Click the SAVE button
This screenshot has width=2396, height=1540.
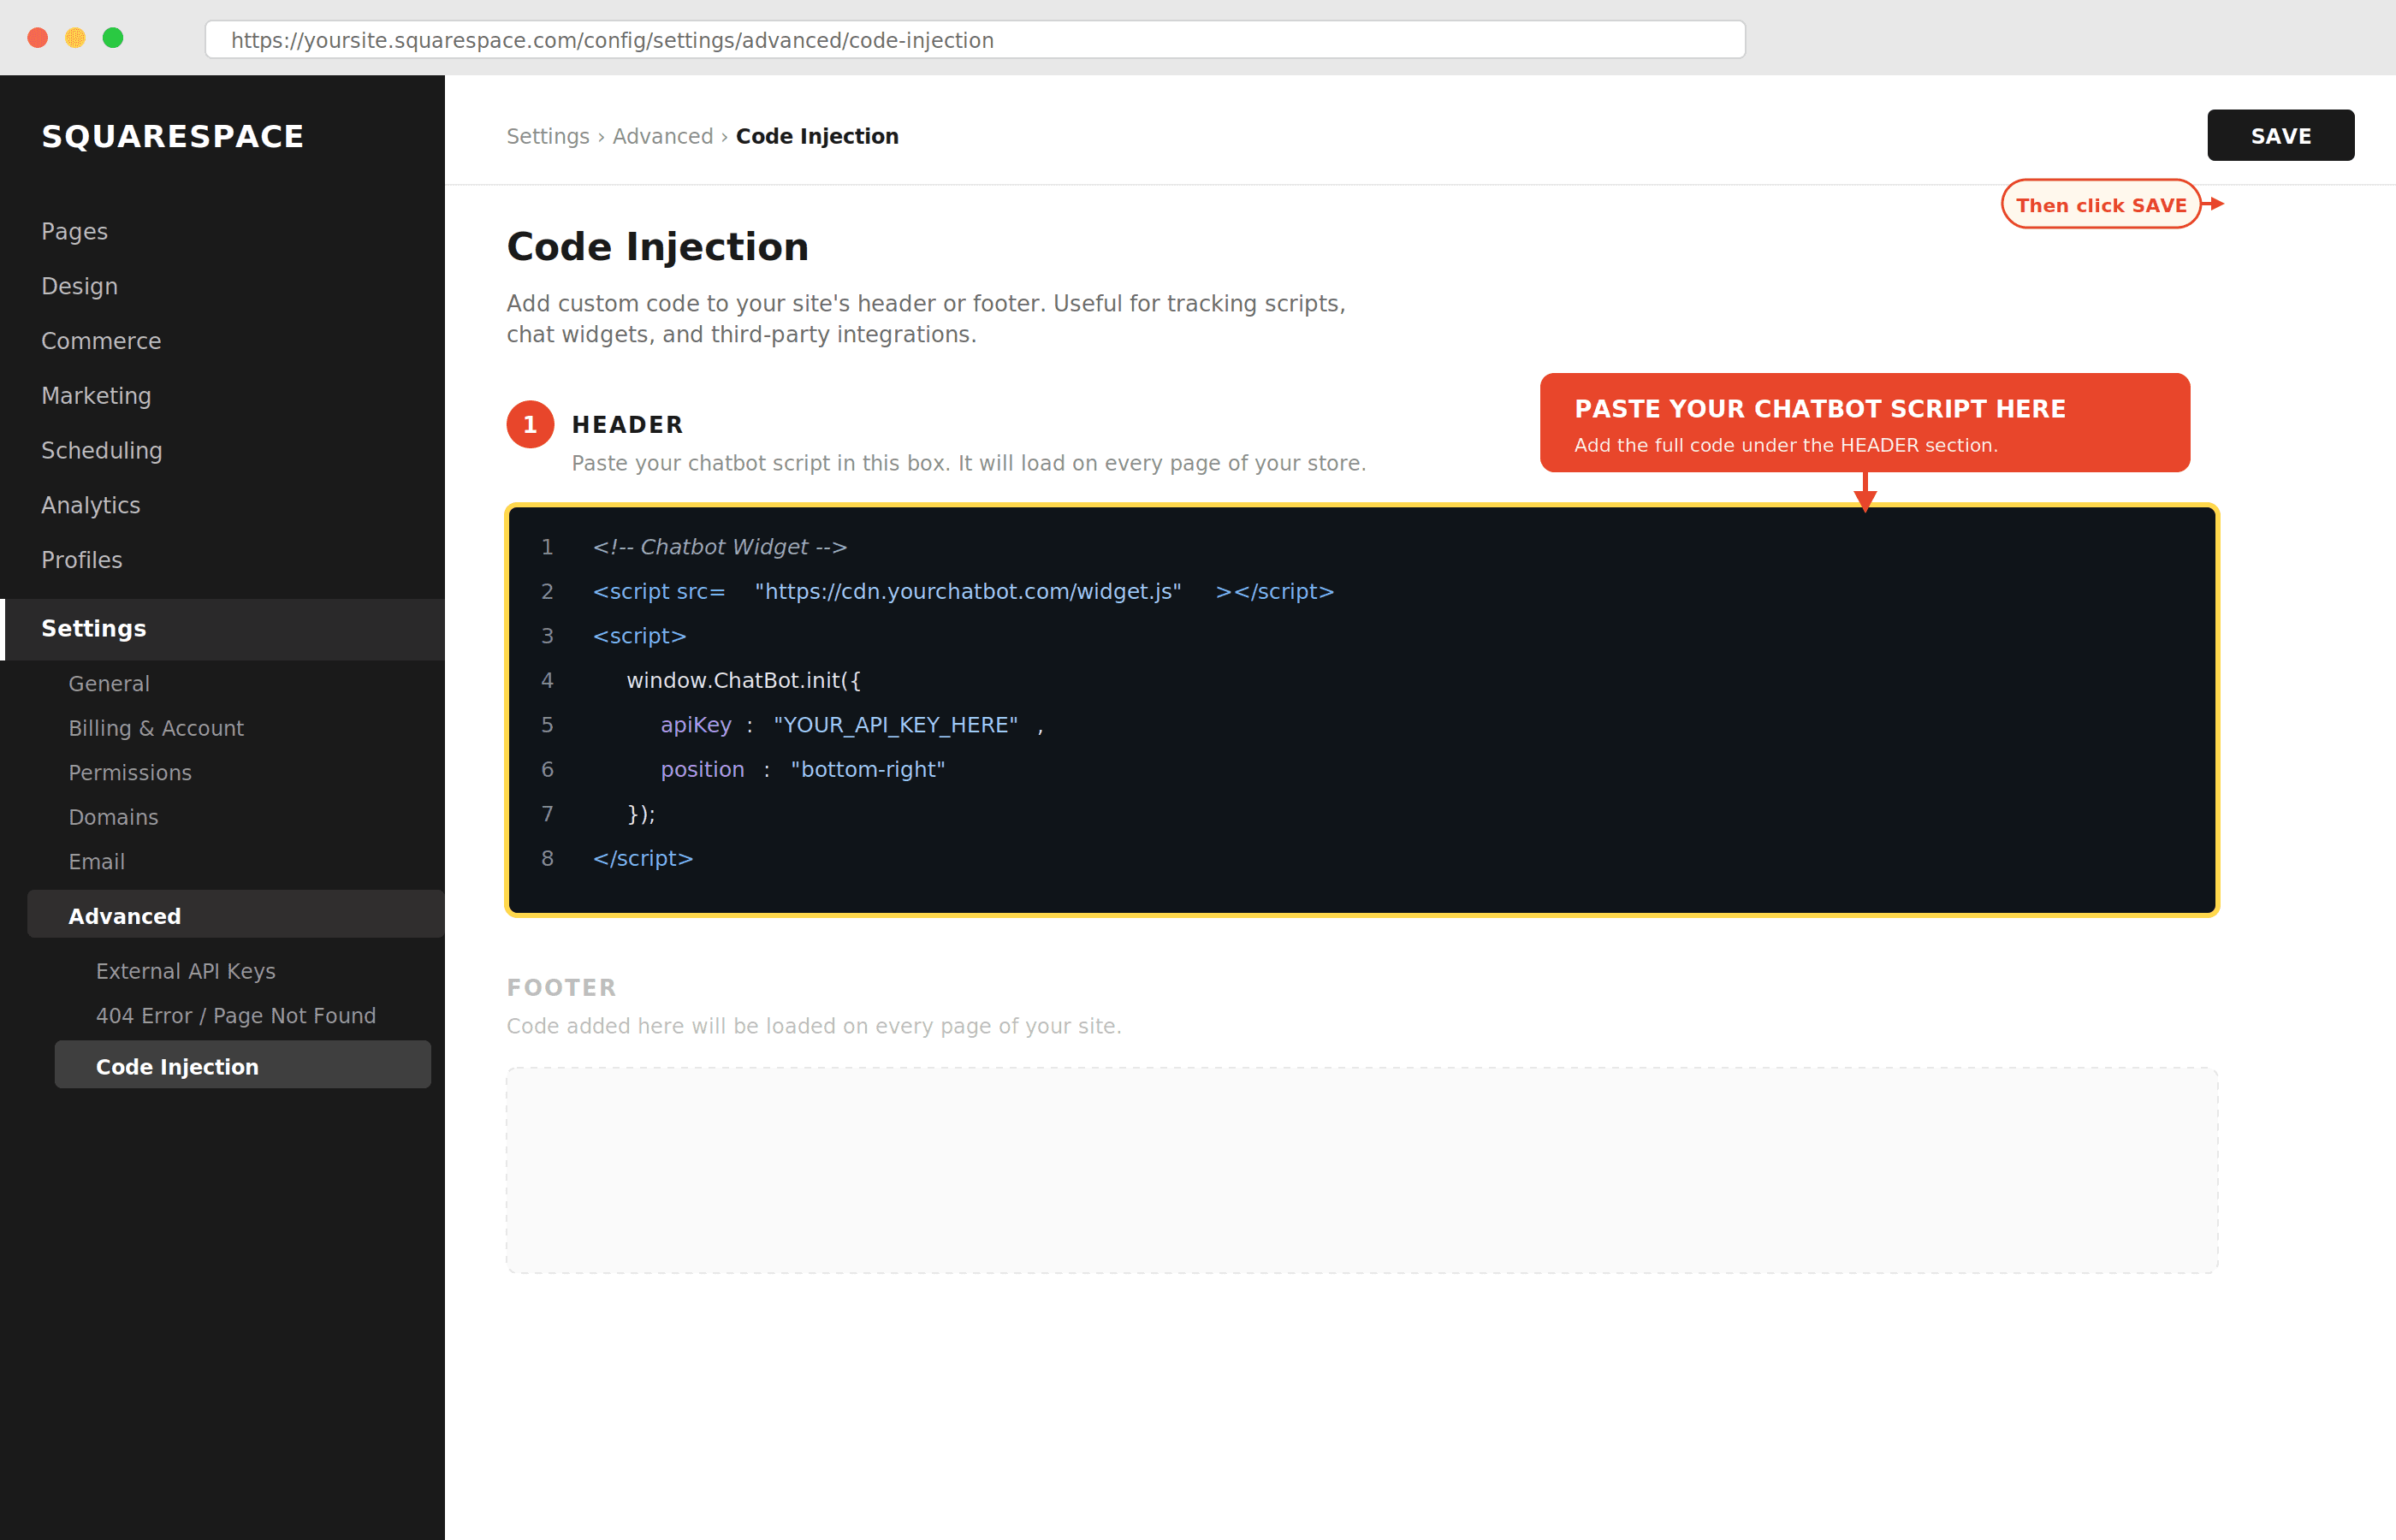tap(2280, 135)
